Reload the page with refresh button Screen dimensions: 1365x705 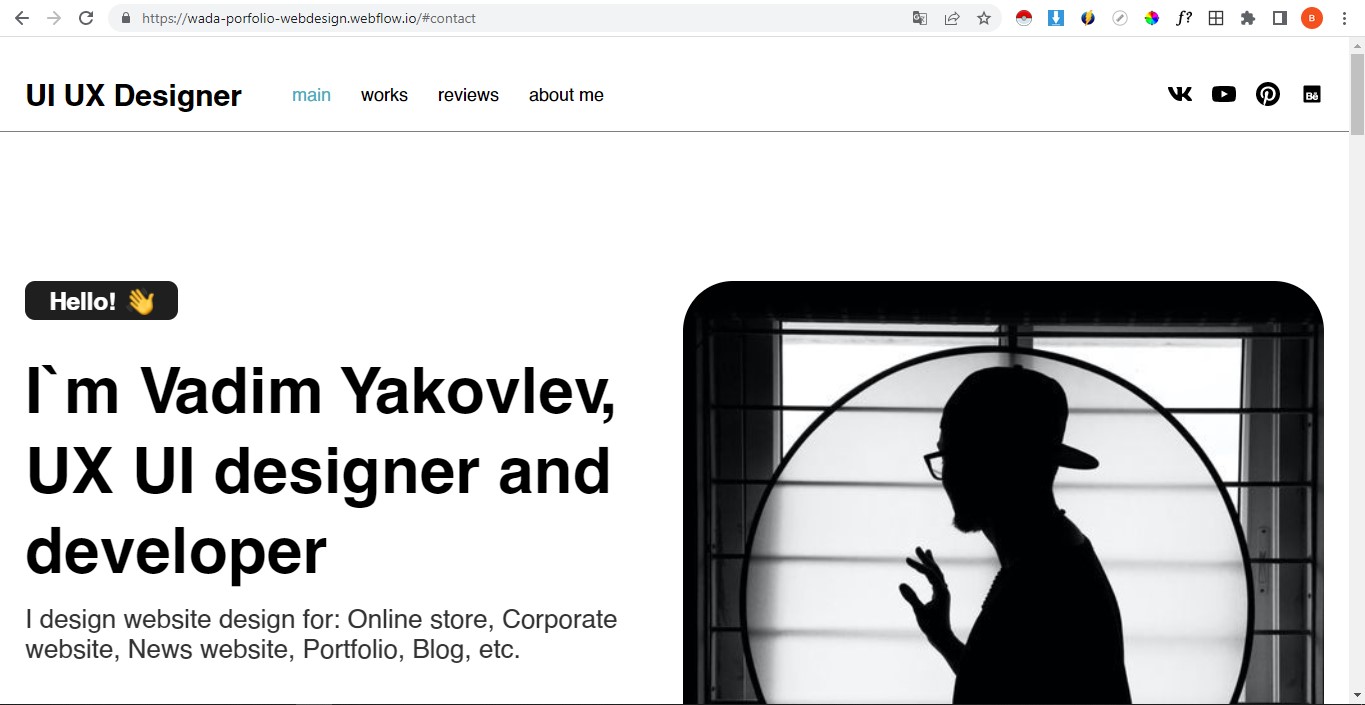[x=86, y=18]
